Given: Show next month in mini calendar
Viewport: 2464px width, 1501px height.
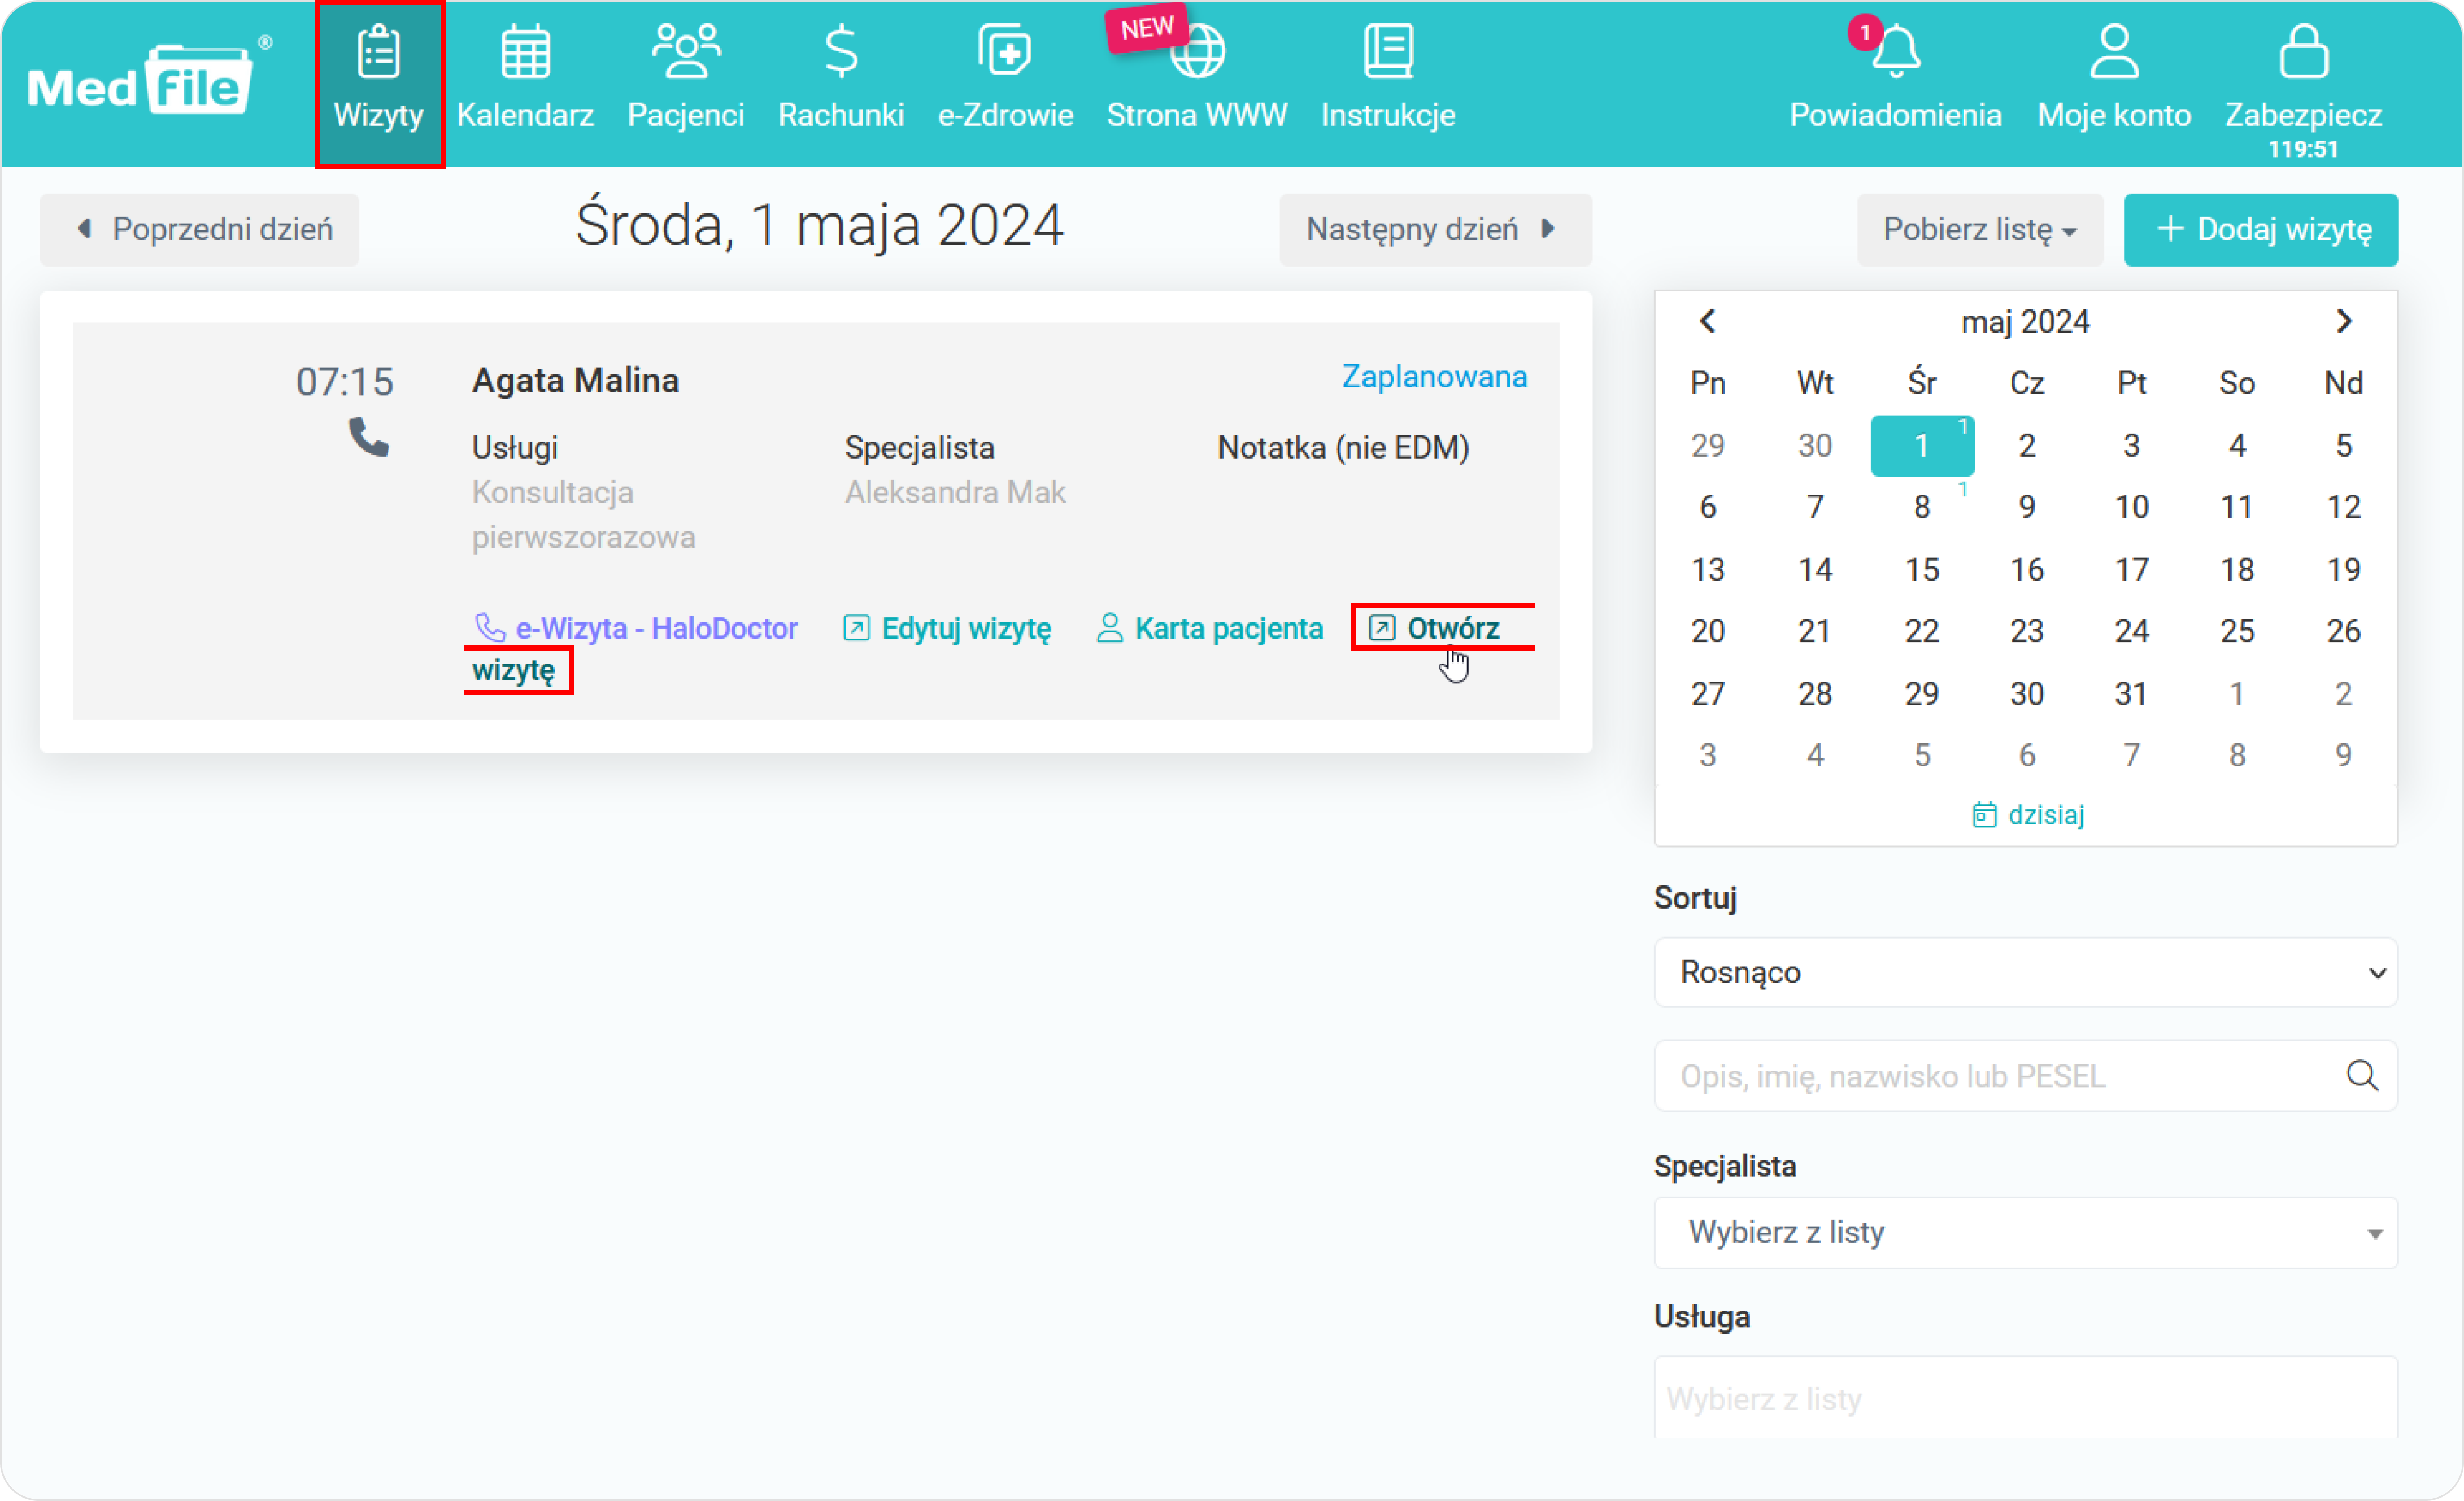Looking at the screenshot, I should coord(2343,321).
